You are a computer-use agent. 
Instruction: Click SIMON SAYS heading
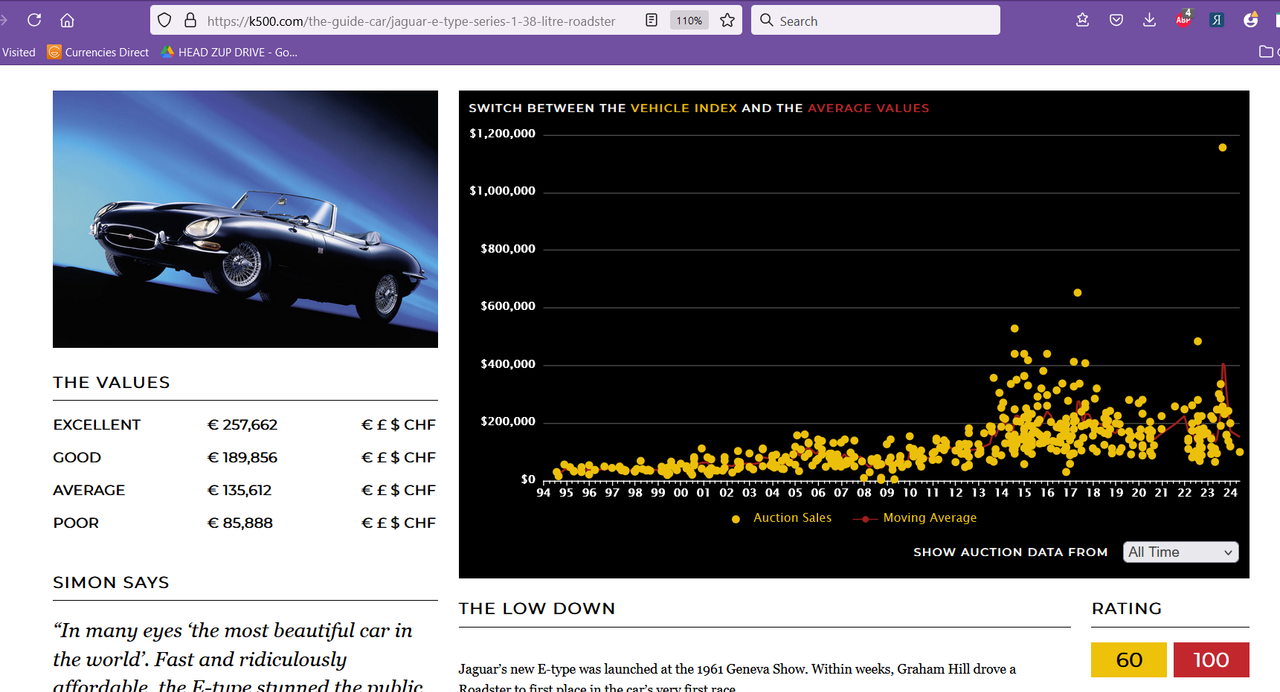(111, 583)
